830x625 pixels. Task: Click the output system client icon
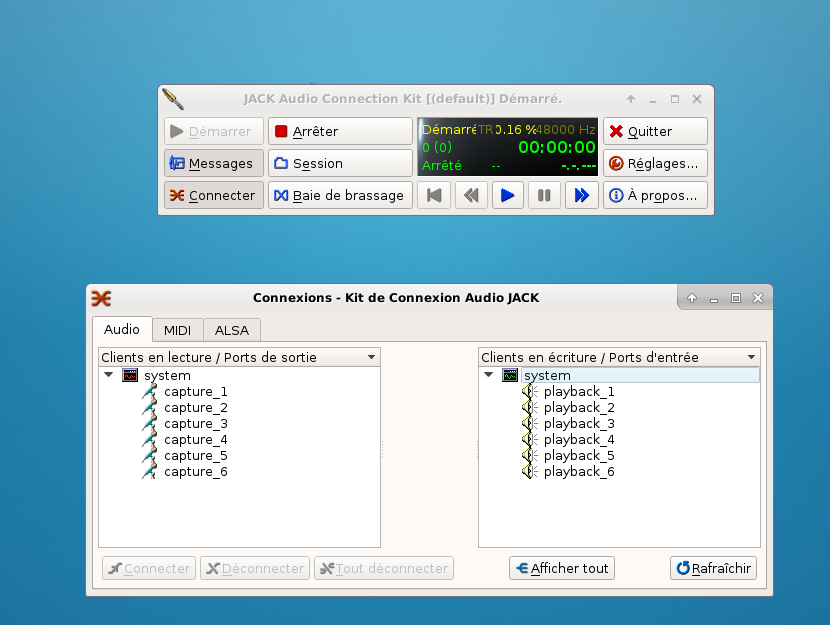tap(130, 375)
